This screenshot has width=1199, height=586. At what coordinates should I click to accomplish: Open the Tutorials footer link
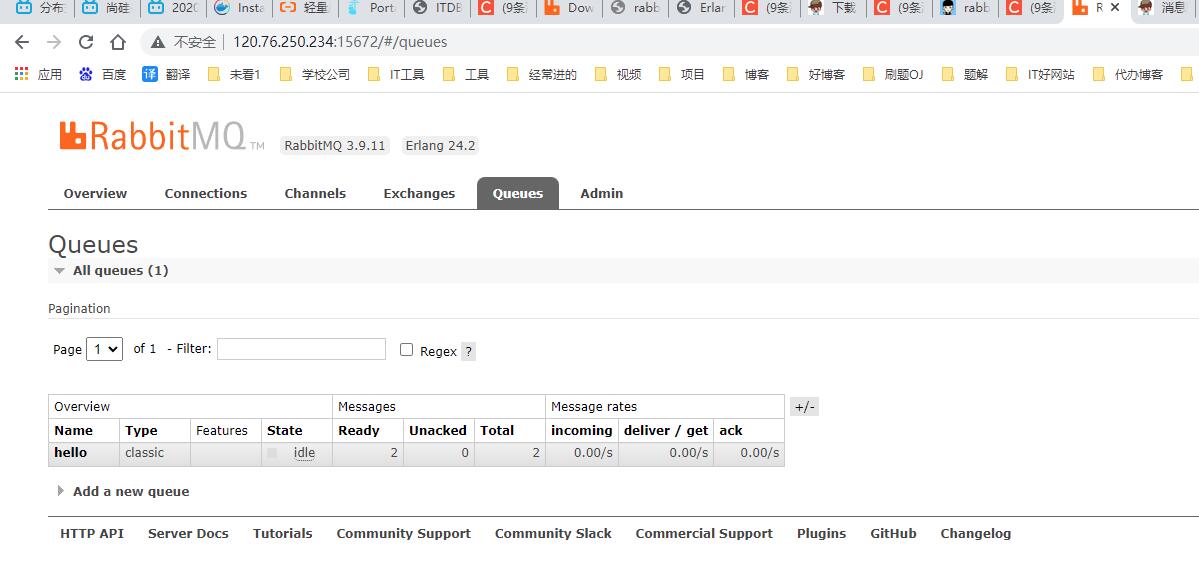tap(283, 534)
